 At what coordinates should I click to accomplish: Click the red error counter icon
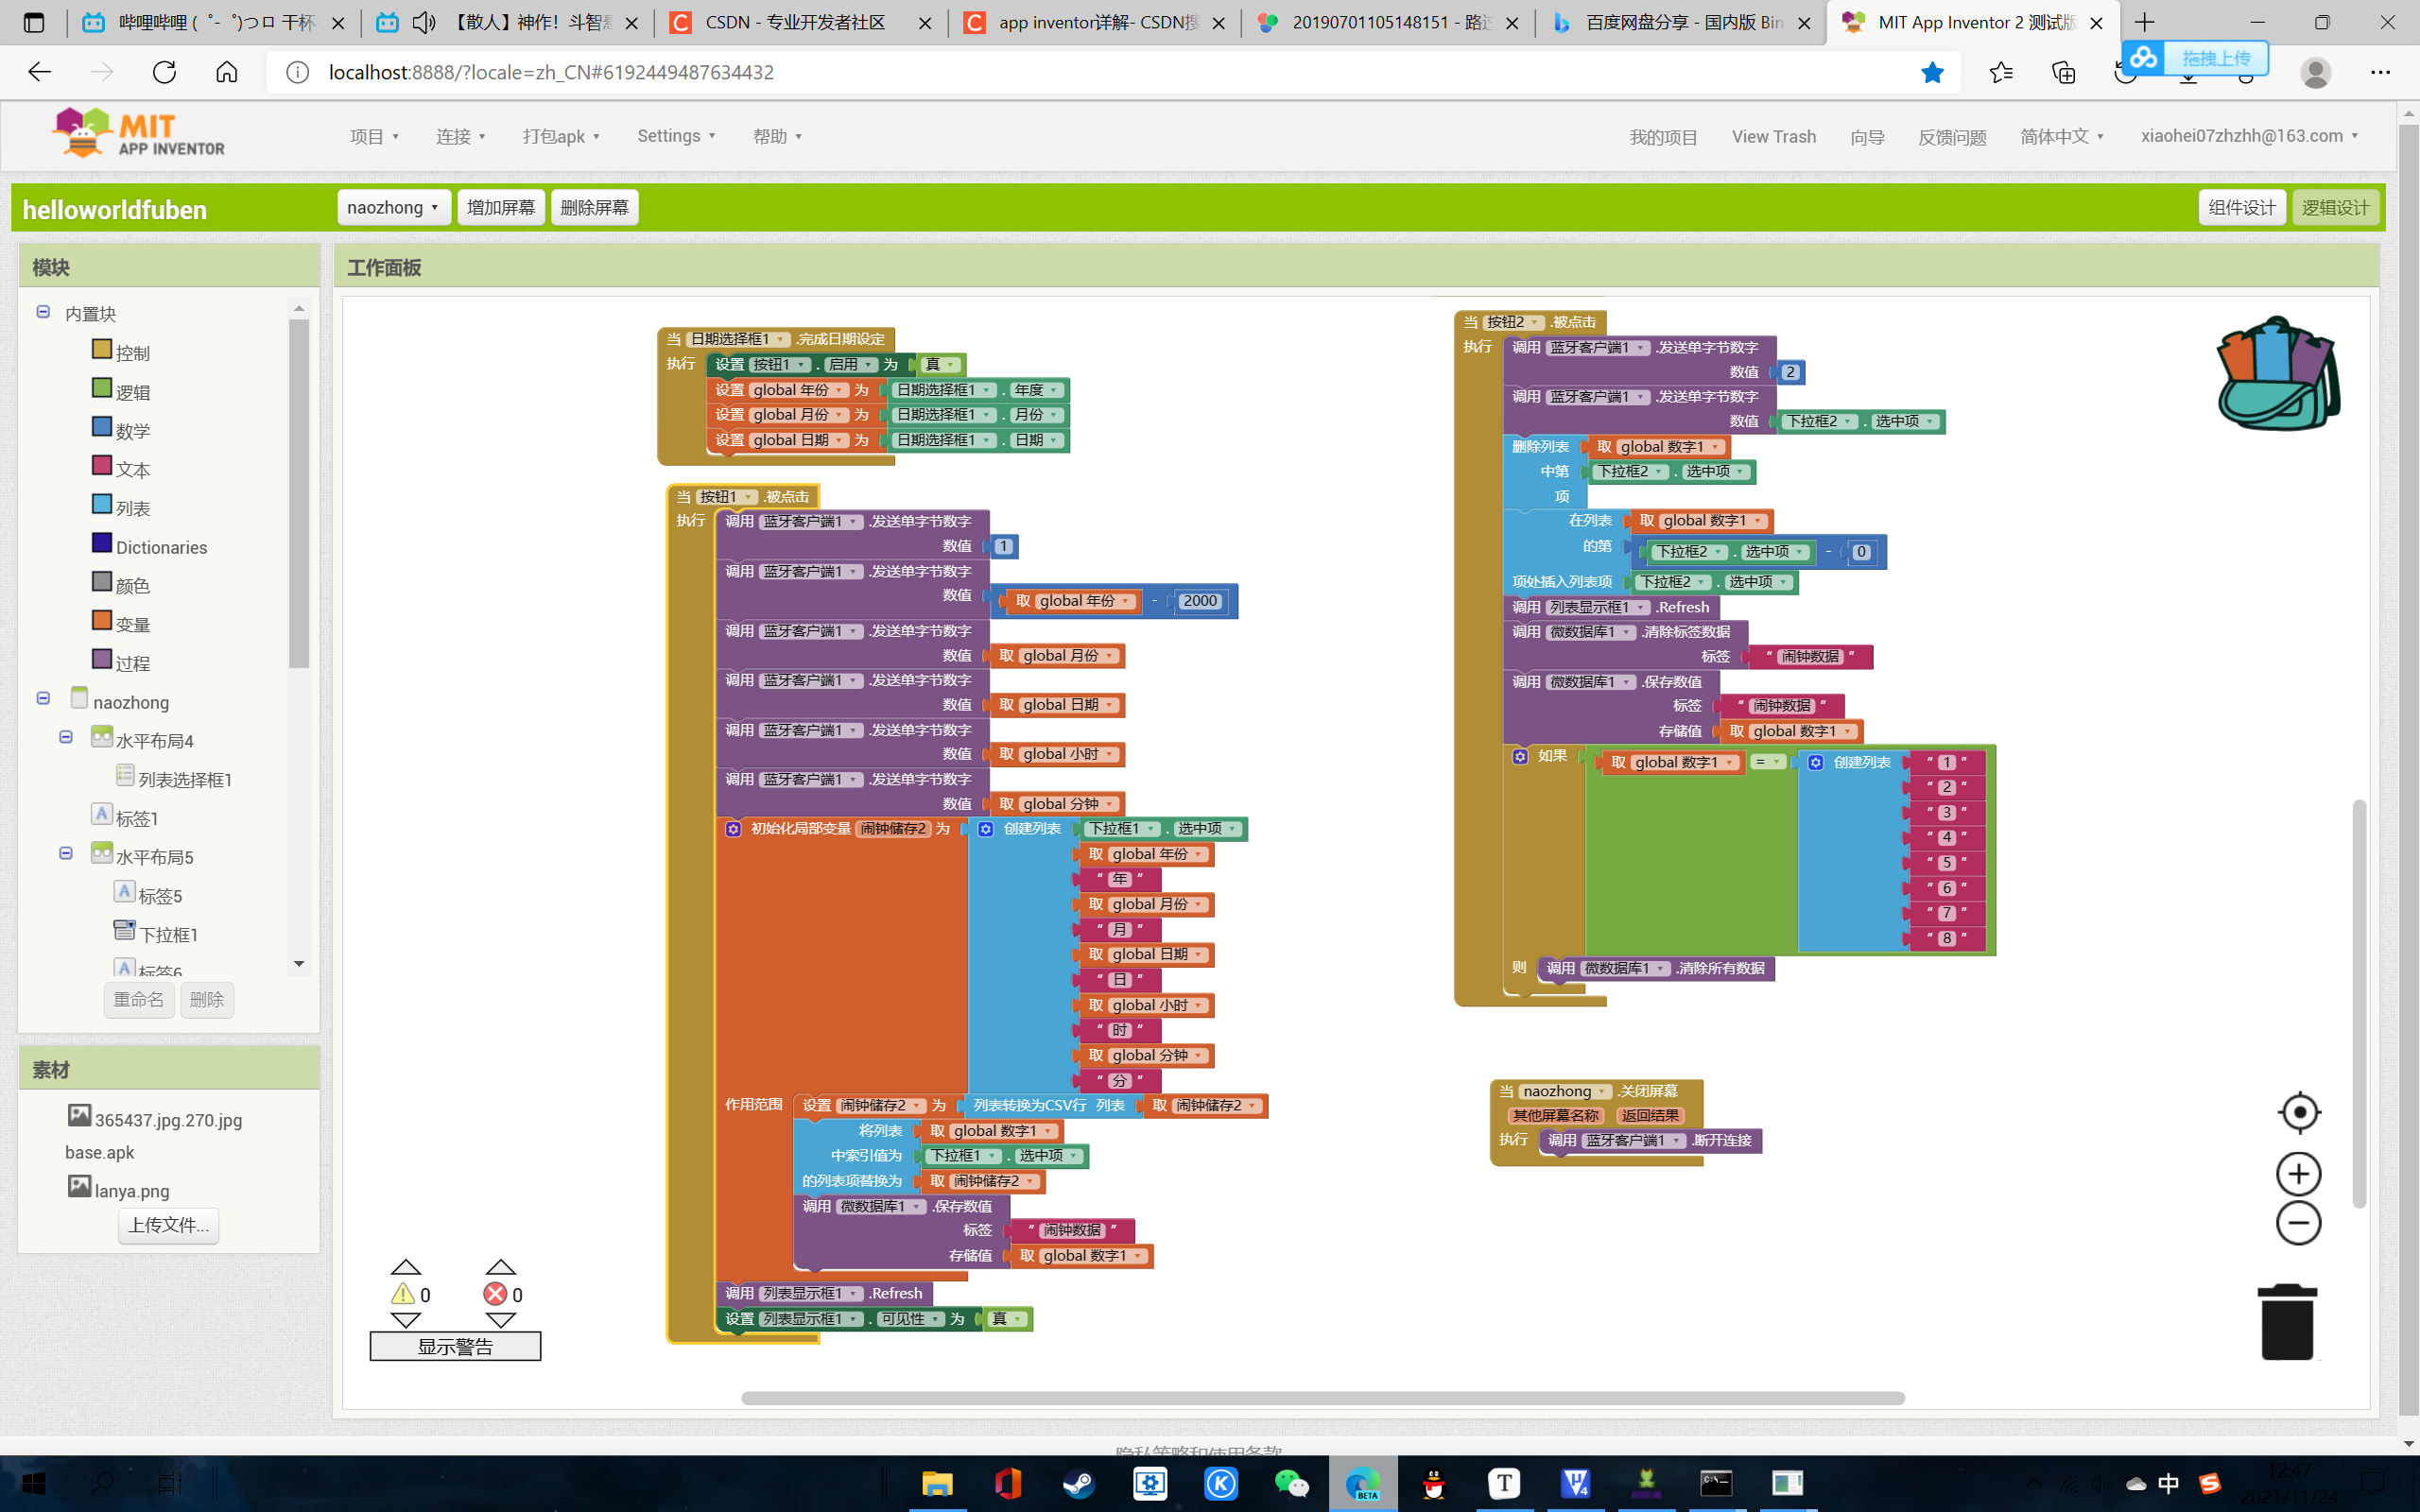coord(495,1294)
